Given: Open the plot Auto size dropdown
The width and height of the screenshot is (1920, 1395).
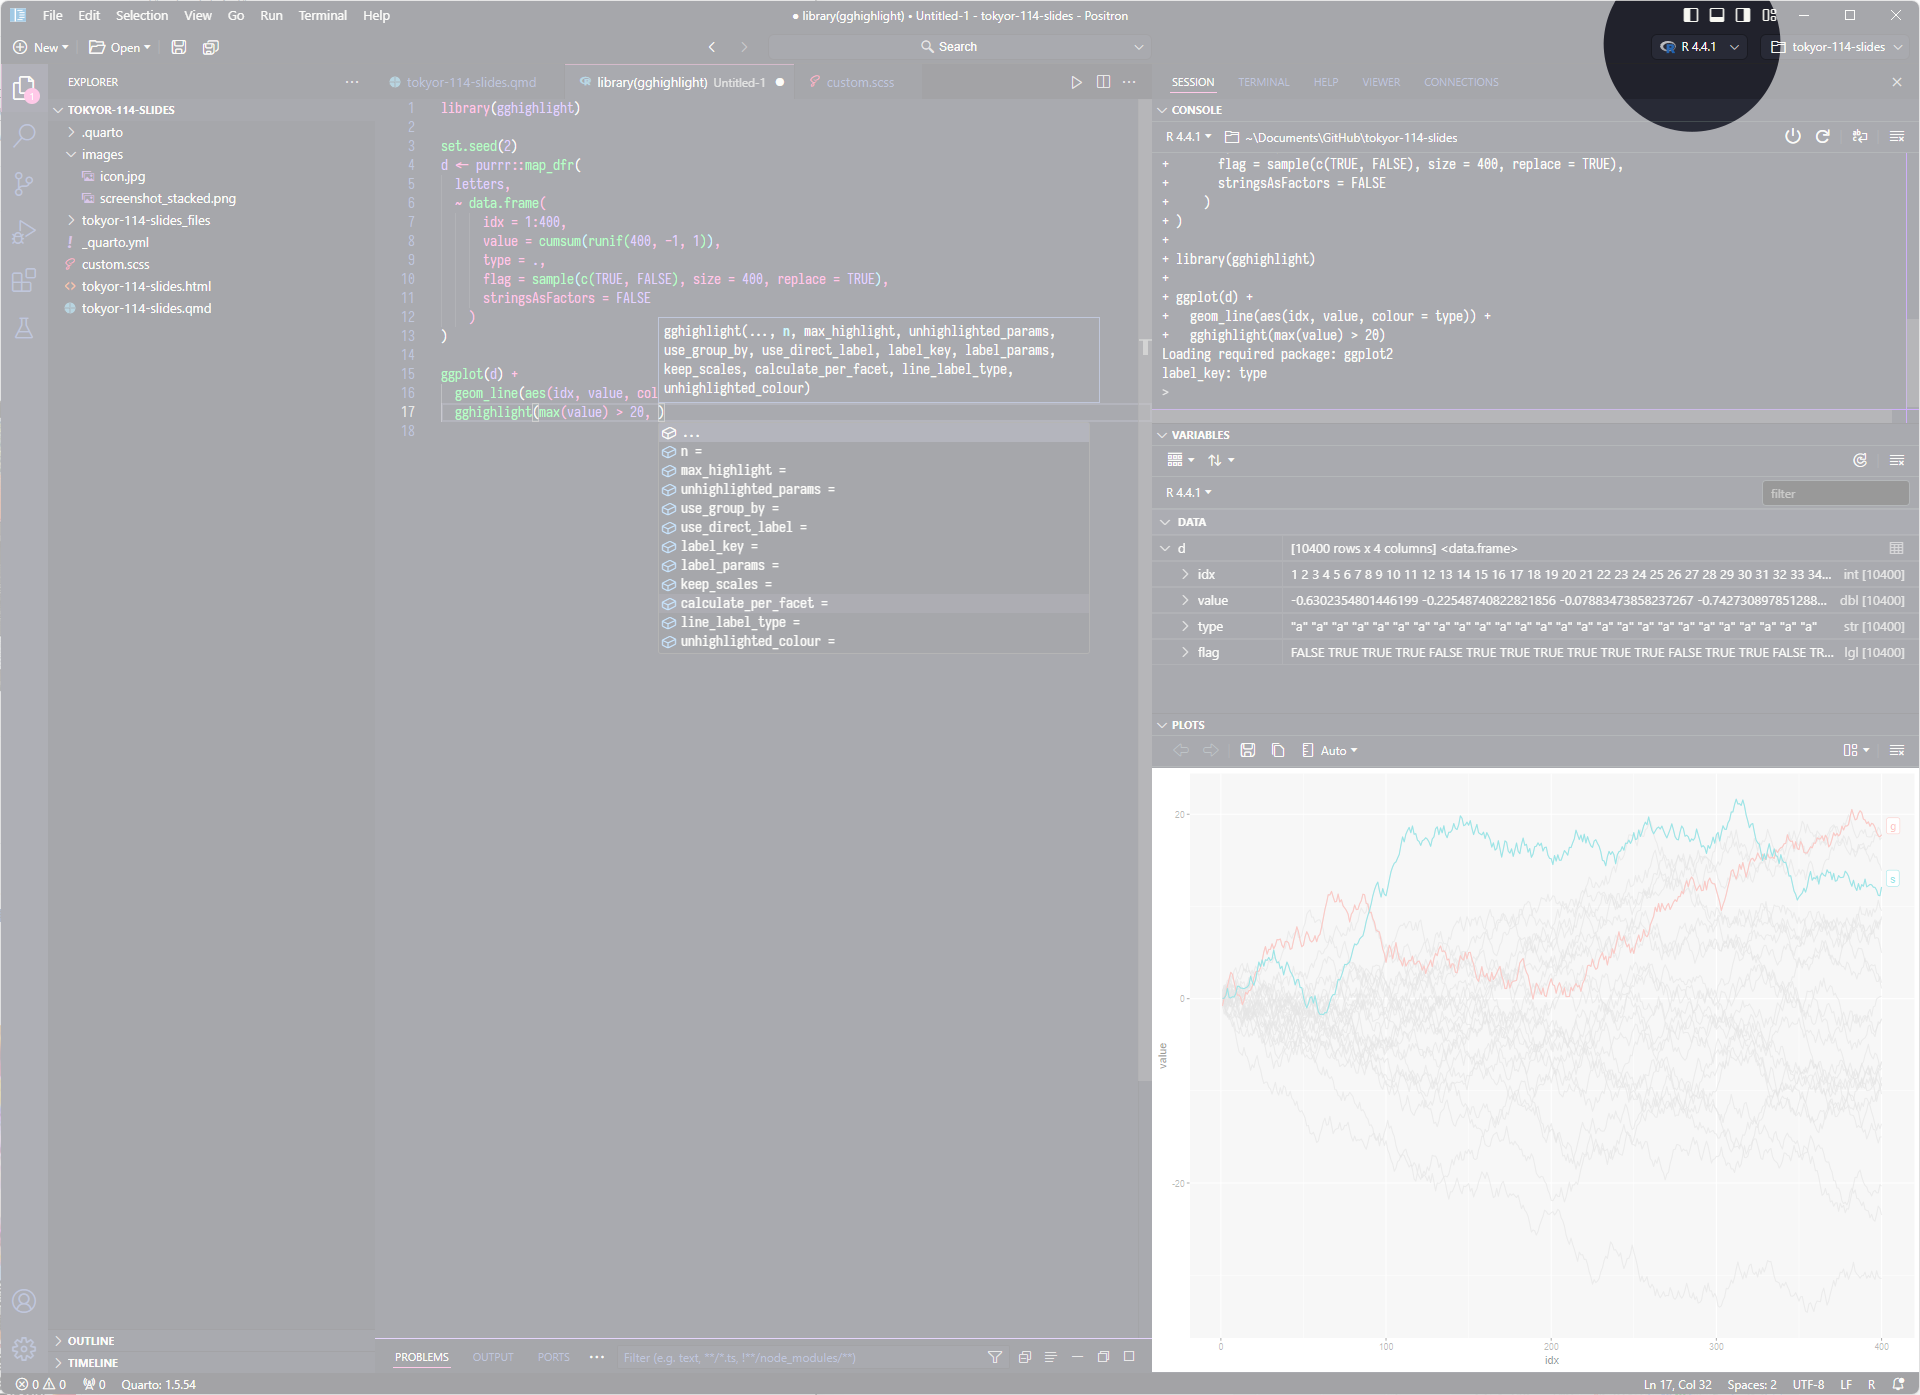Looking at the screenshot, I should [x=1337, y=750].
